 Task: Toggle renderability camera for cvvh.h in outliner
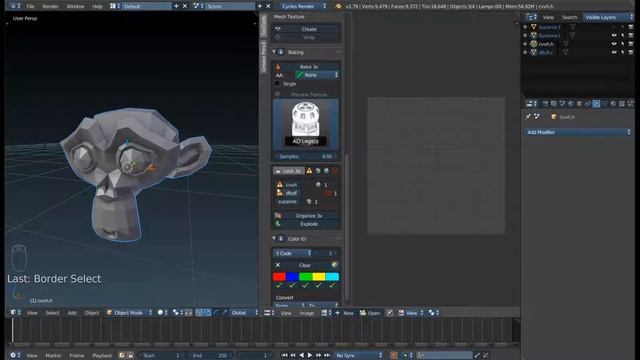point(631,44)
